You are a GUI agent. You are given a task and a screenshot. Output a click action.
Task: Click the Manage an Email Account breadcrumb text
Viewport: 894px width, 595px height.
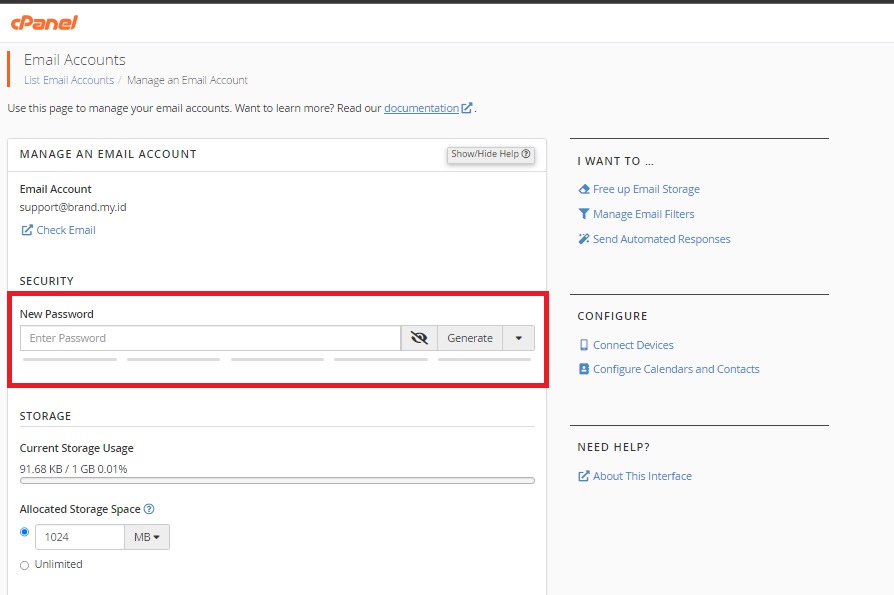pyautogui.click(x=188, y=80)
